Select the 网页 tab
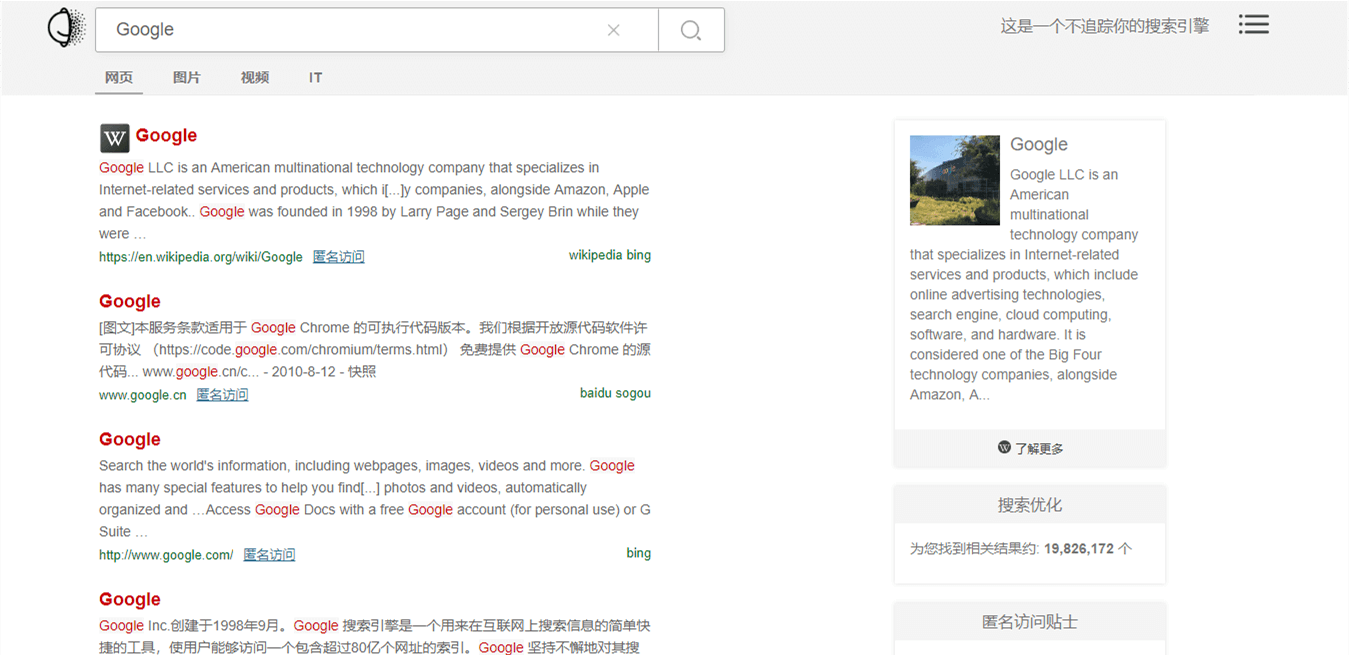Viewport: 1349px width, 655px height. 119,78
